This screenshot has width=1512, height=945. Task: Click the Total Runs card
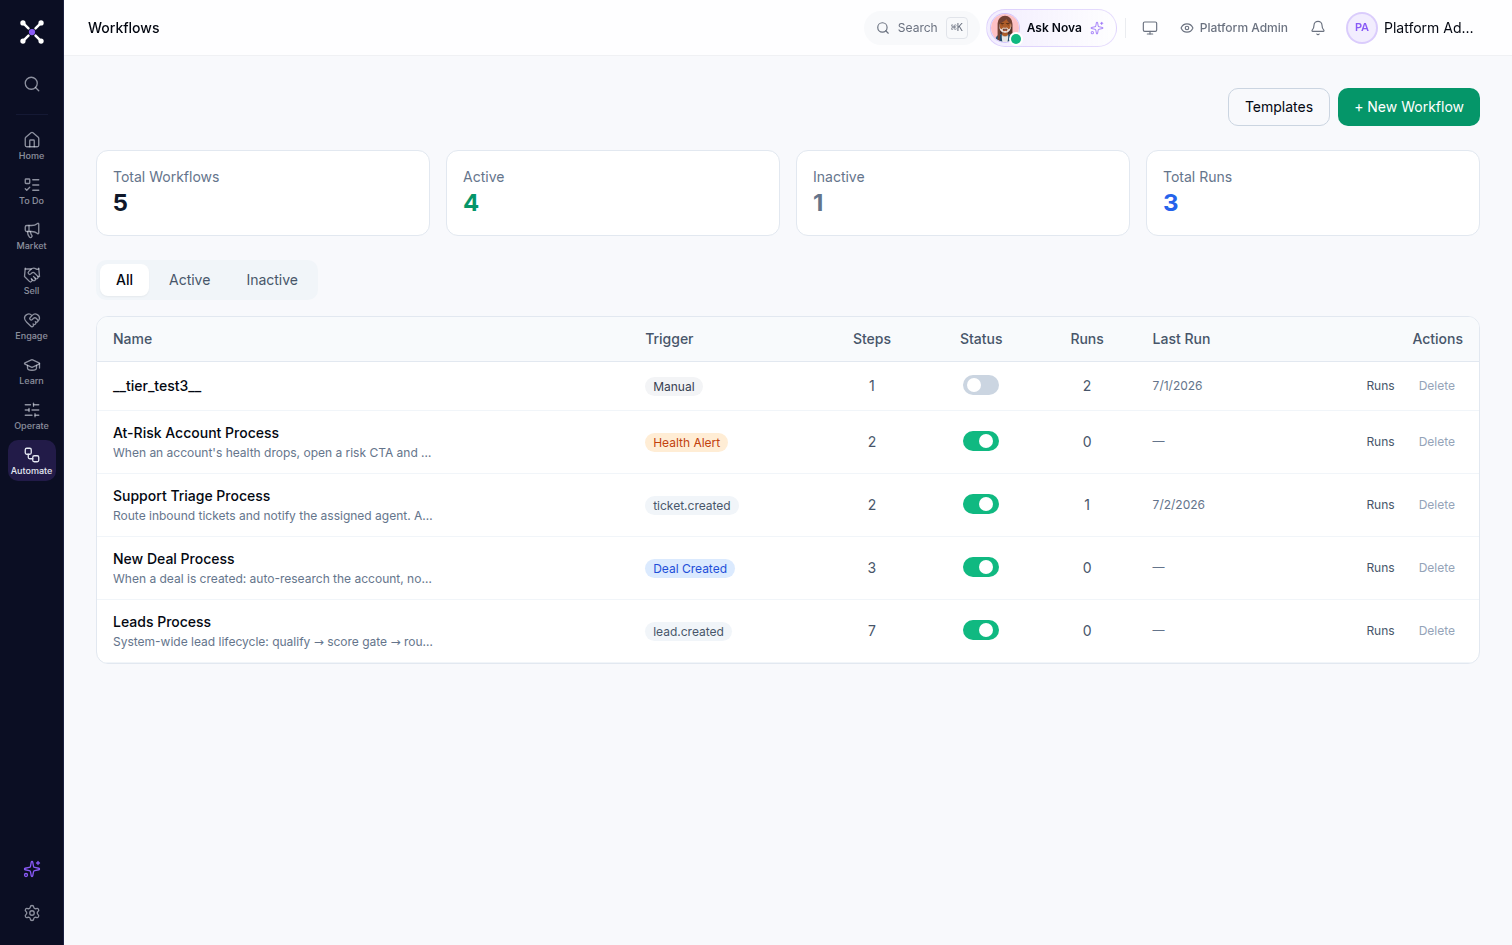click(1313, 193)
